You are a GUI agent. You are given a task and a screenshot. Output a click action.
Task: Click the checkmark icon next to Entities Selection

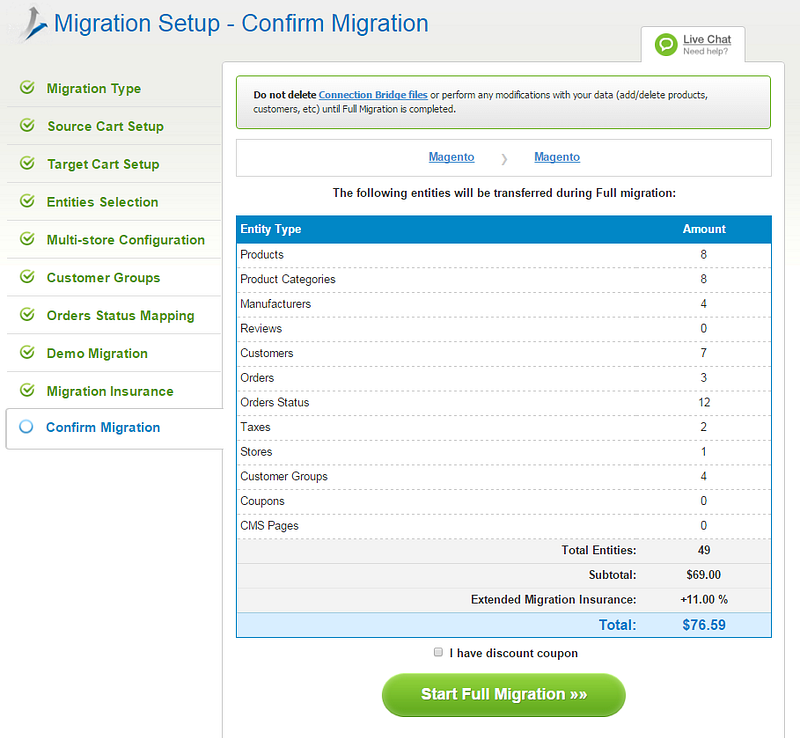[x=27, y=201]
